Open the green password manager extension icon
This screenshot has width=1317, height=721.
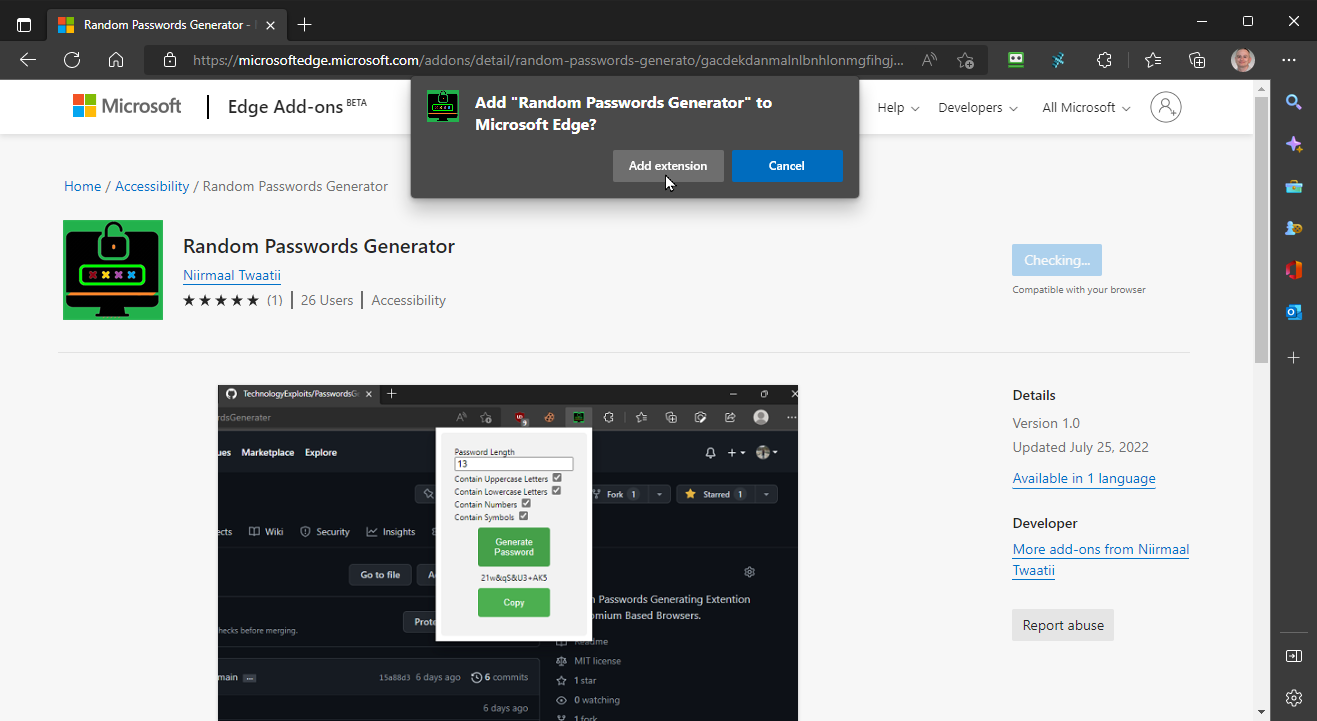[1016, 60]
